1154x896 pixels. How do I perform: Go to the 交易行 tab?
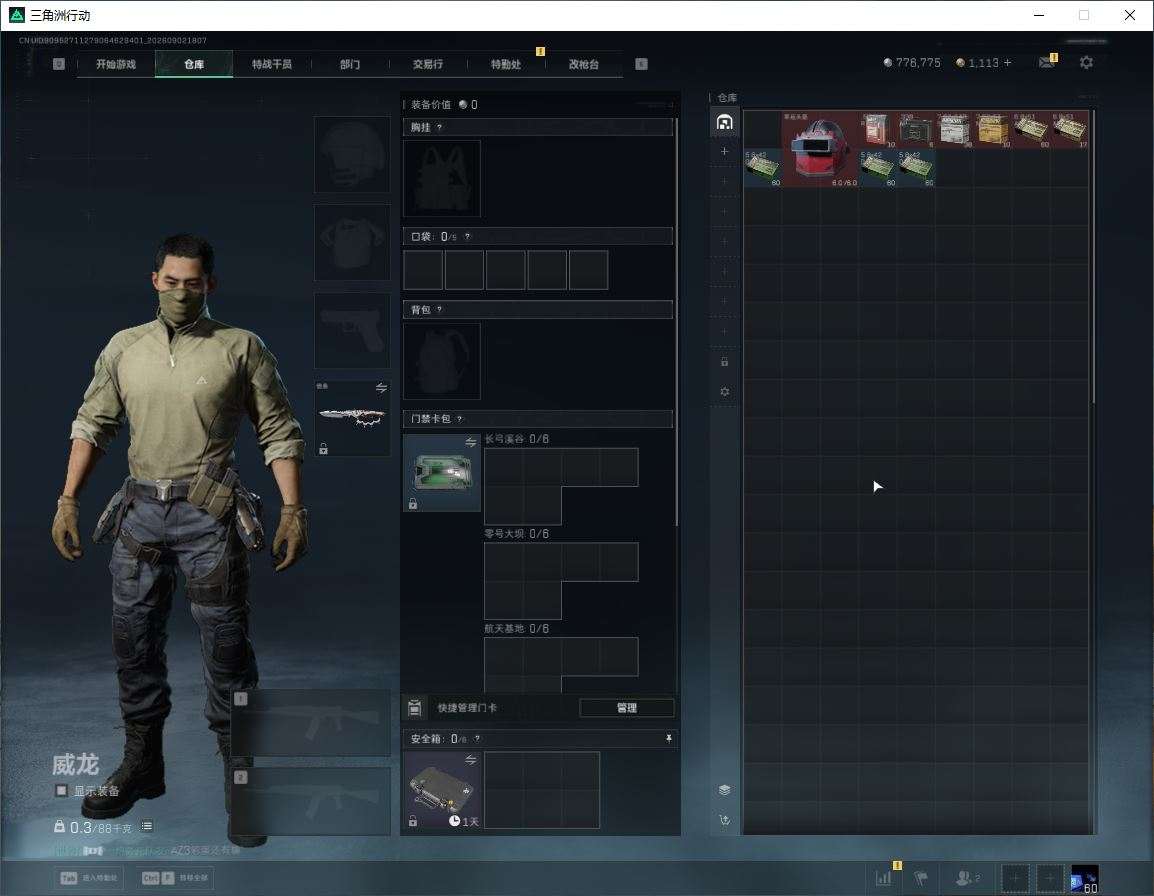point(428,64)
